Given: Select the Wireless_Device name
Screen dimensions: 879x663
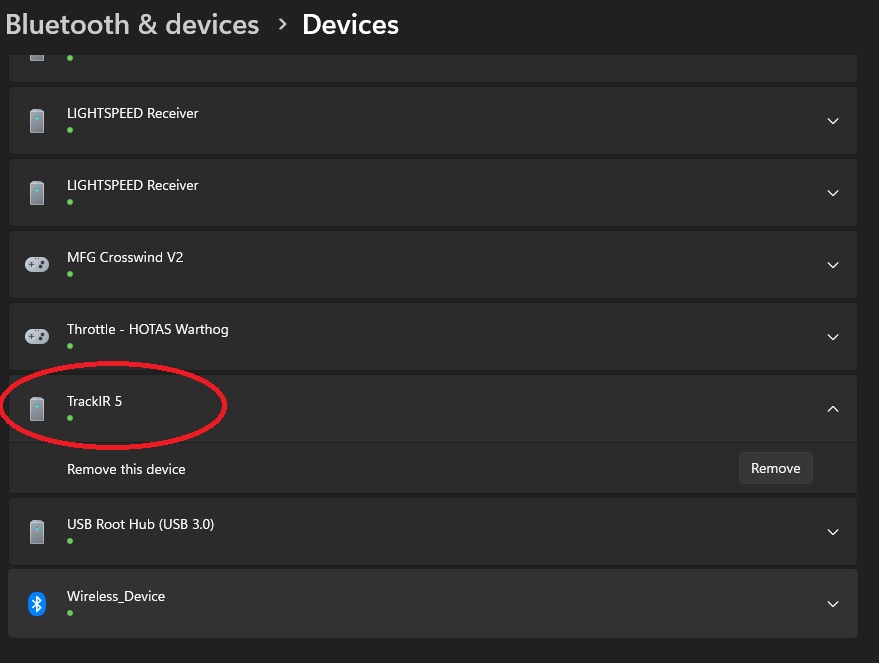Looking at the screenshot, I should pyautogui.click(x=115, y=596).
